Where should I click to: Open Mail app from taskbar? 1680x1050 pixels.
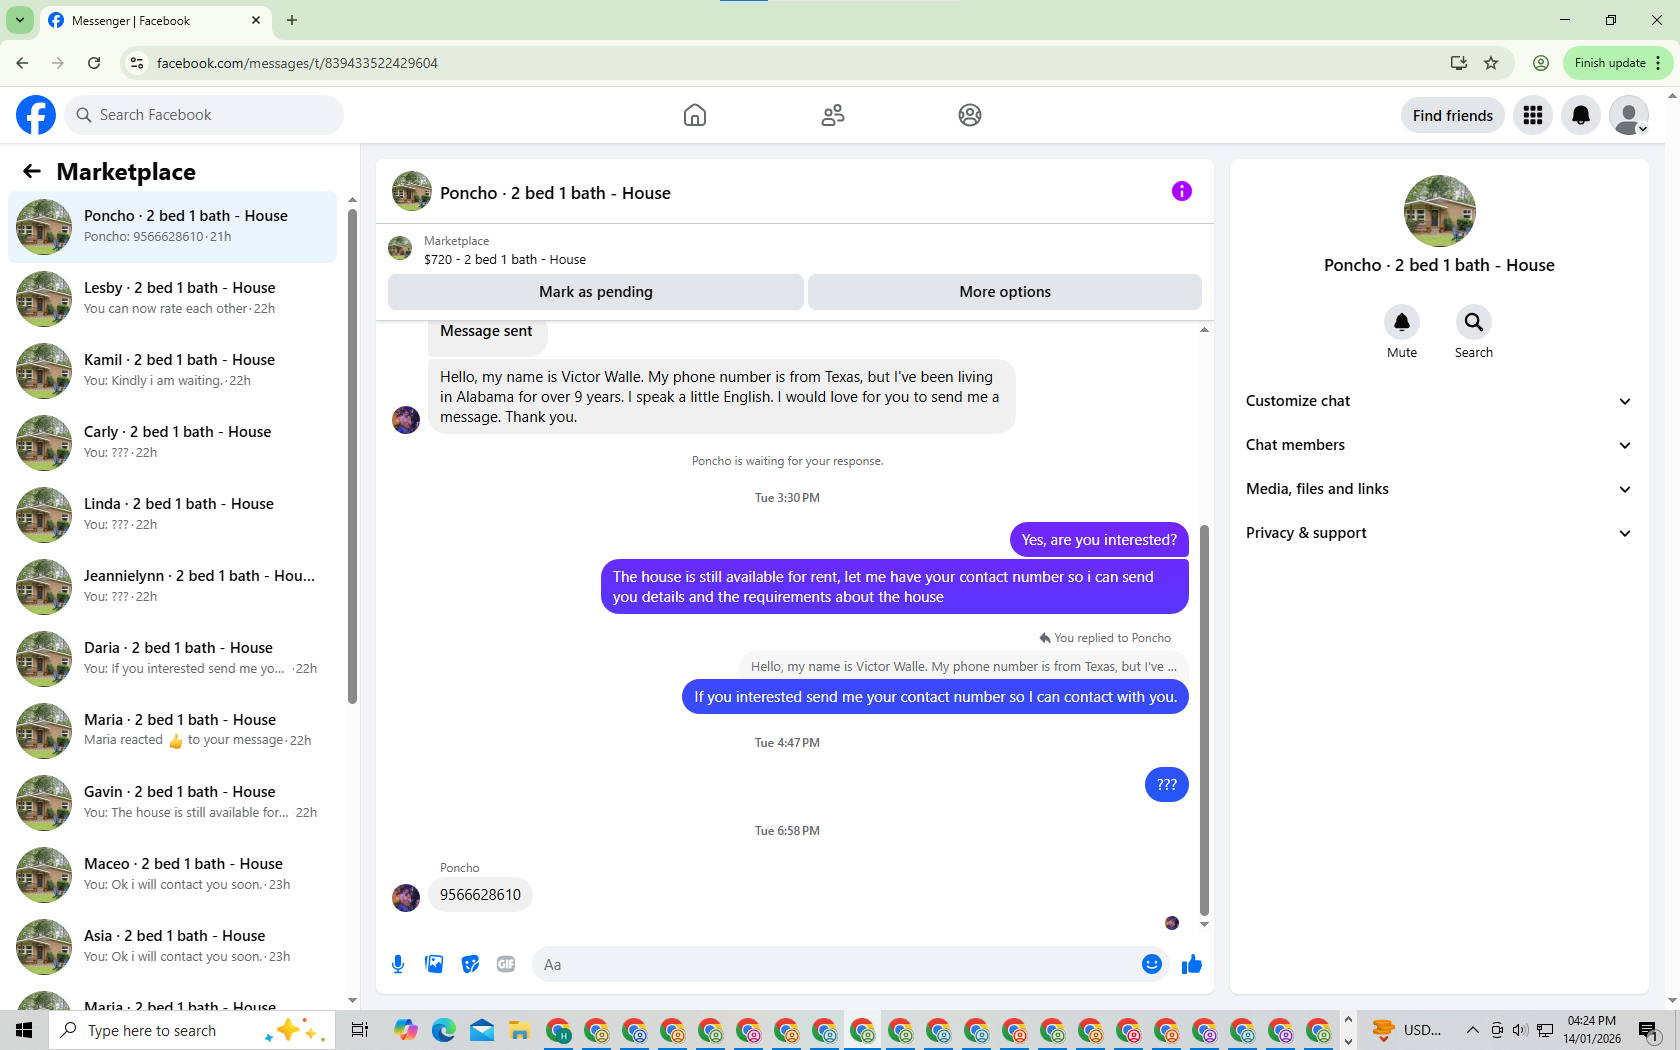(x=482, y=1030)
